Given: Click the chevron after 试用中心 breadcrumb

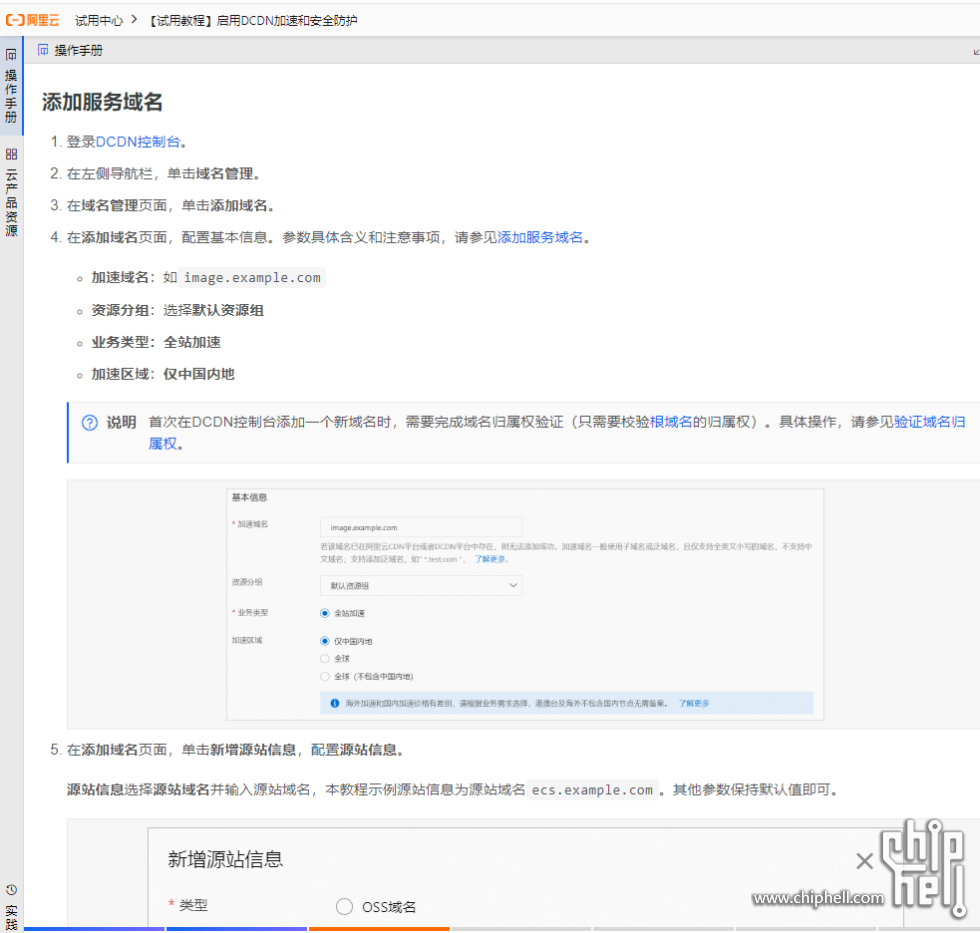Looking at the screenshot, I should click(x=134, y=20).
